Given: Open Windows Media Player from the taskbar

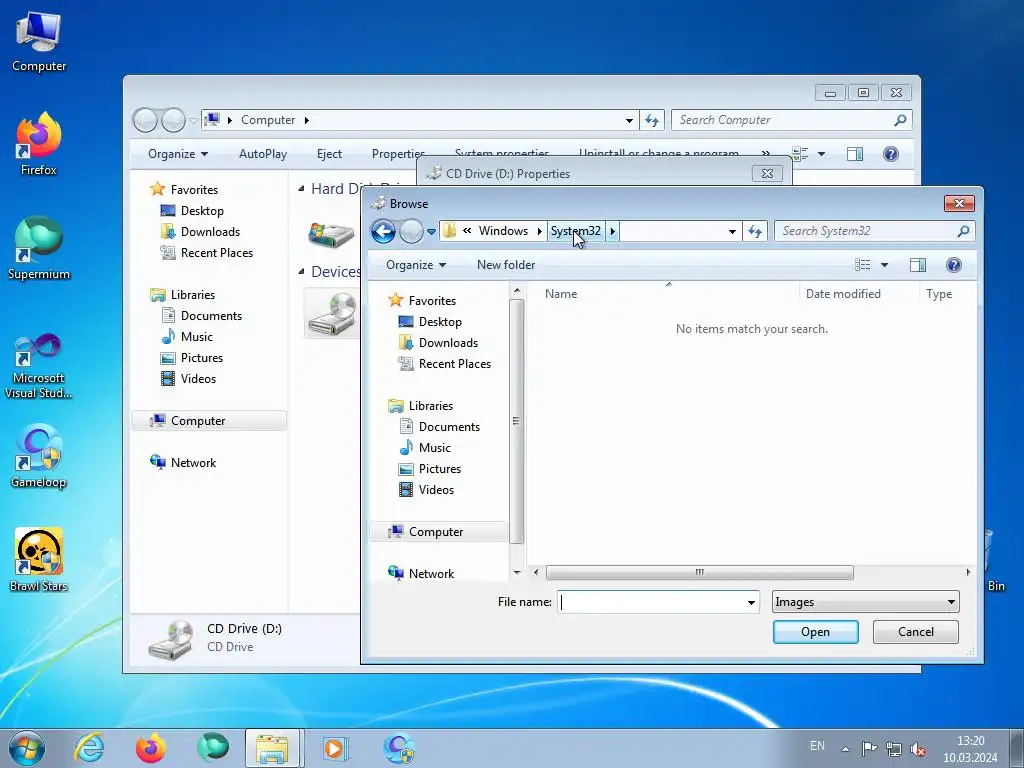Looking at the screenshot, I should tap(335, 748).
